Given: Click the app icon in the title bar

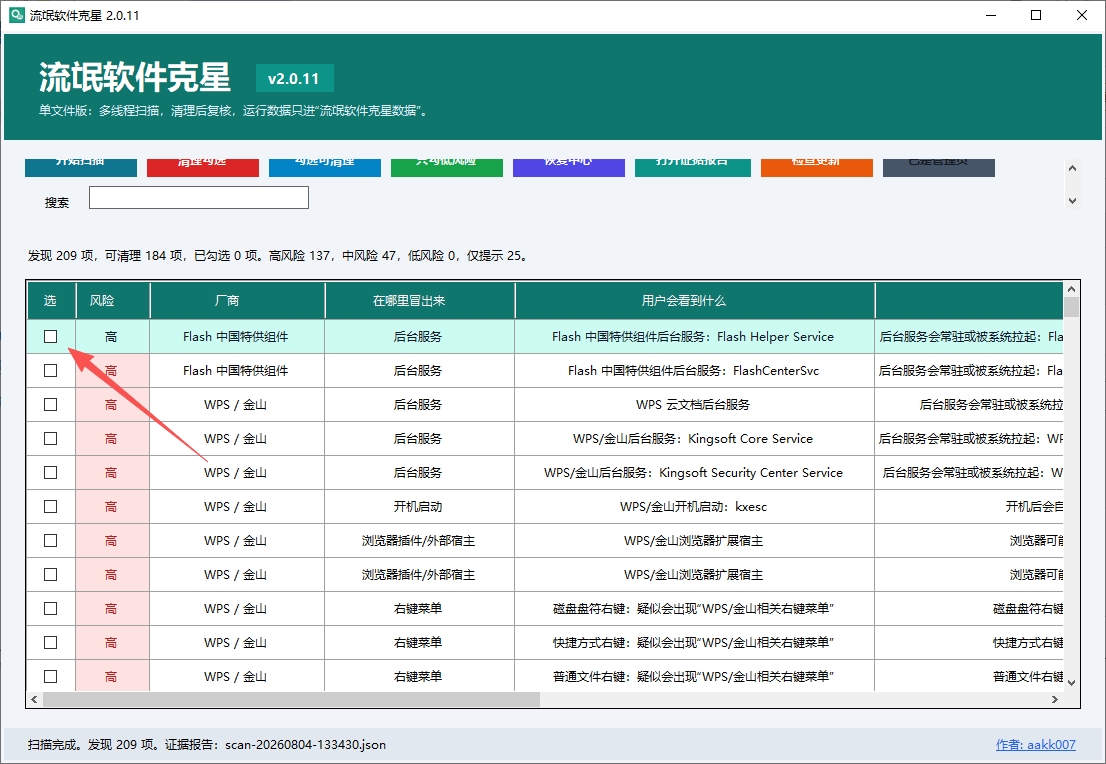Looking at the screenshot, I should coord(16,15).
